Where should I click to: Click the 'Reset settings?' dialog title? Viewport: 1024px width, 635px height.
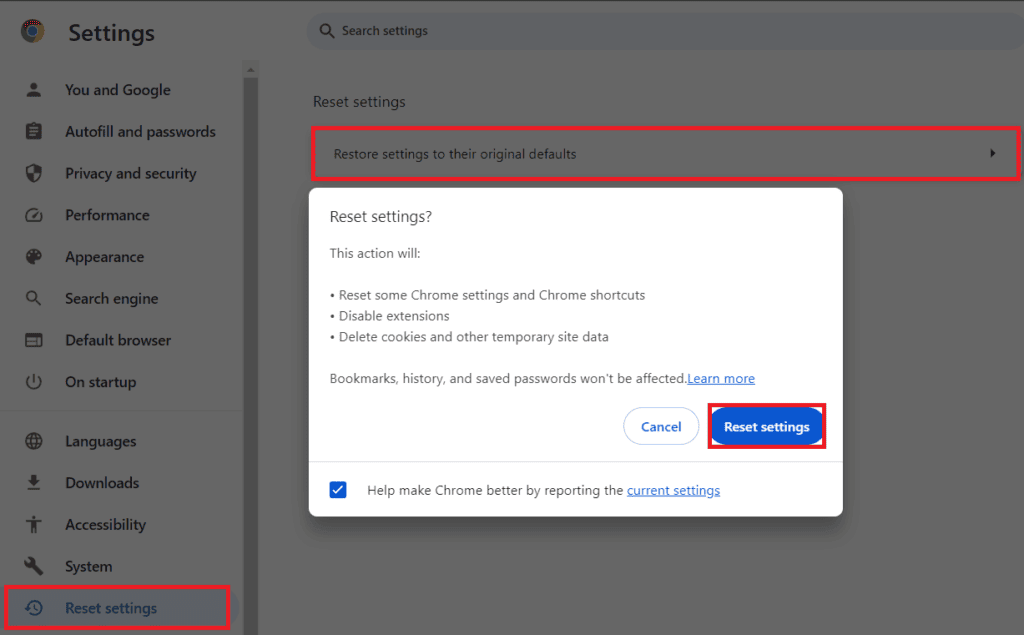[381, 216]
